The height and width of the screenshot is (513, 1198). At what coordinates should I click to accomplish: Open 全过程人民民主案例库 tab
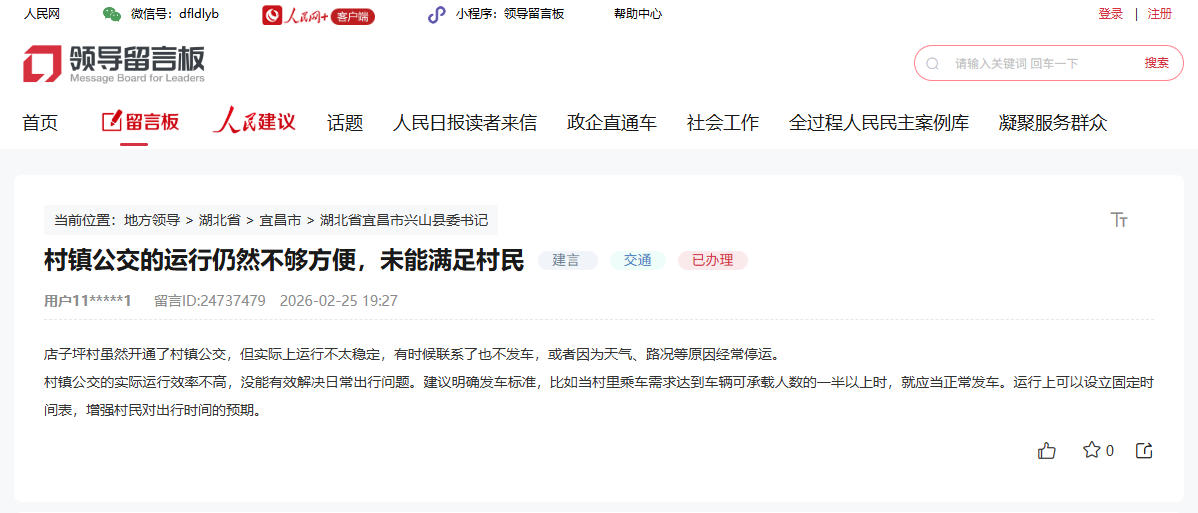point(879,122)
